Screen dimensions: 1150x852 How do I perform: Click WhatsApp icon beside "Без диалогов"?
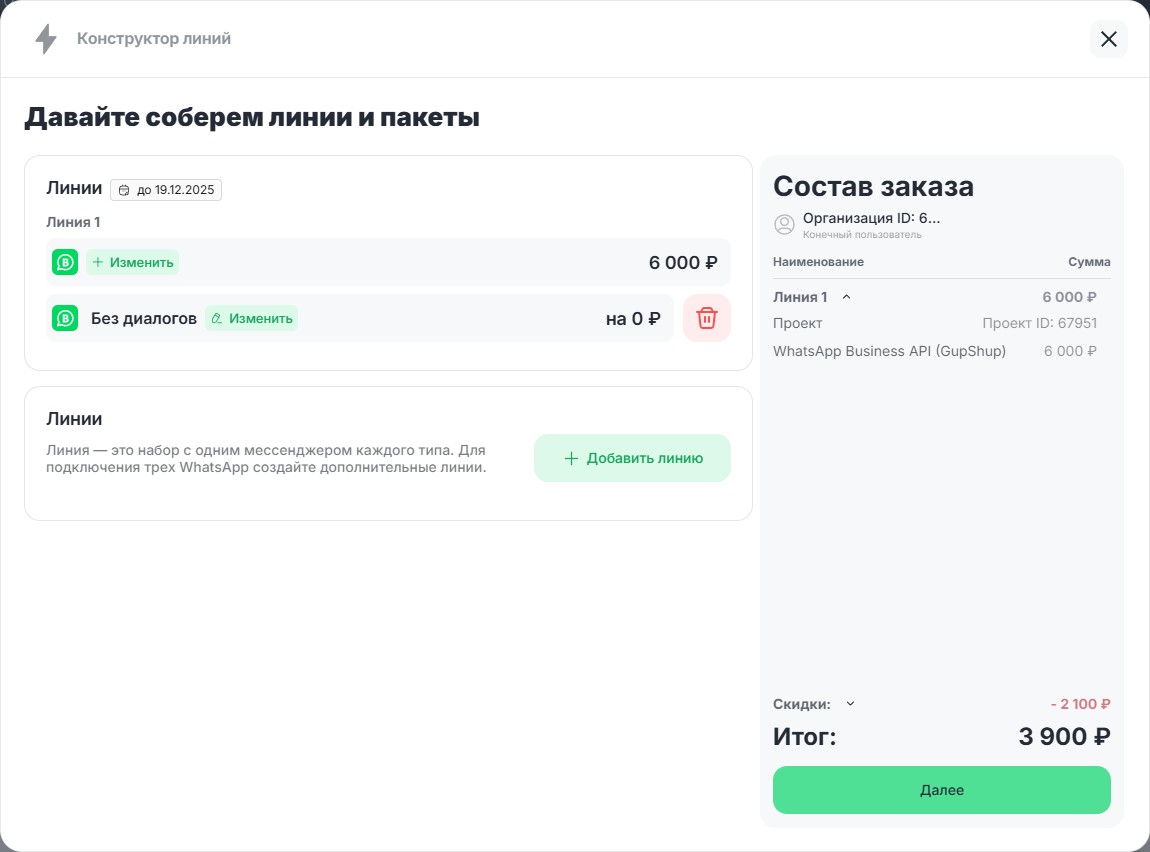[x=65, y=318]
